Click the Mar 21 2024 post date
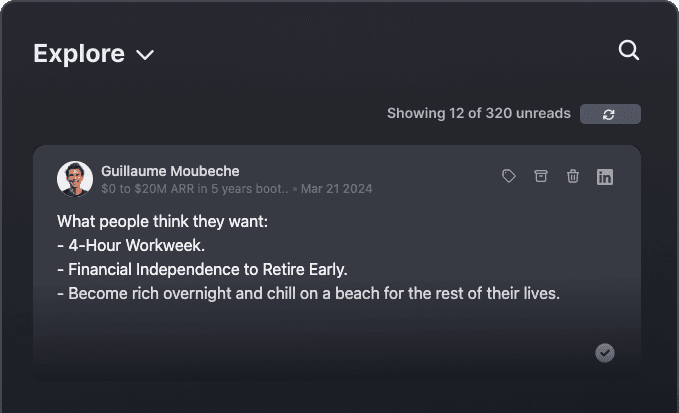This screenshot has height=413, width=679. pos(336,188)
